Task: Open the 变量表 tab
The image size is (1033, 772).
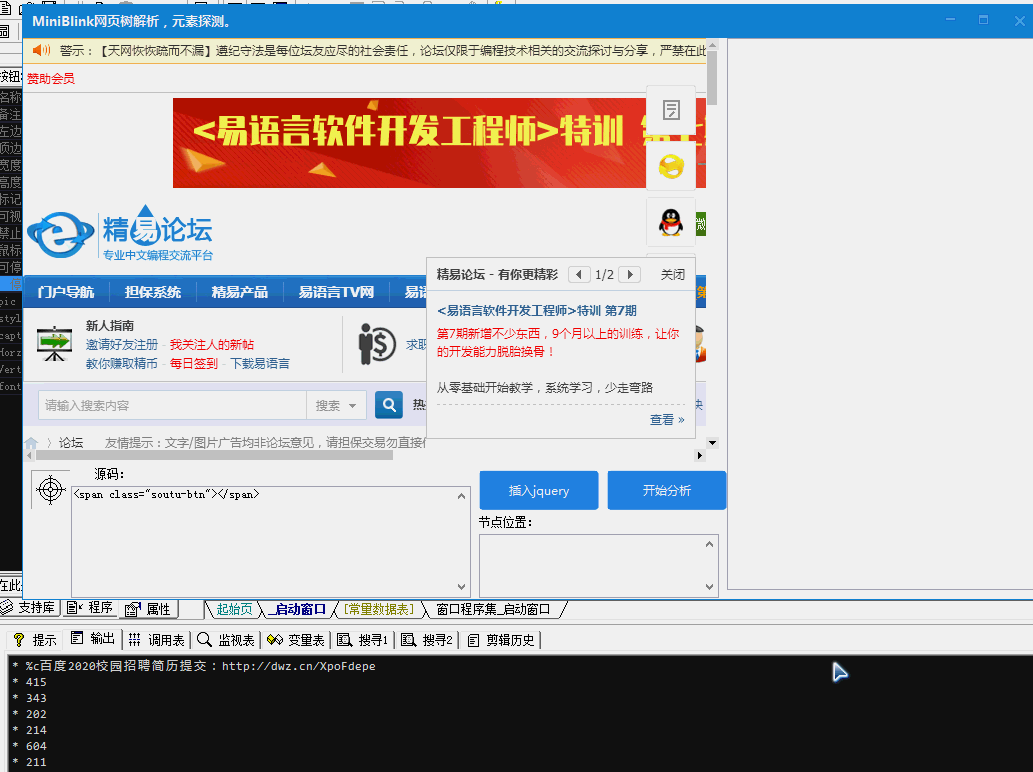Action: coord(296,640)
